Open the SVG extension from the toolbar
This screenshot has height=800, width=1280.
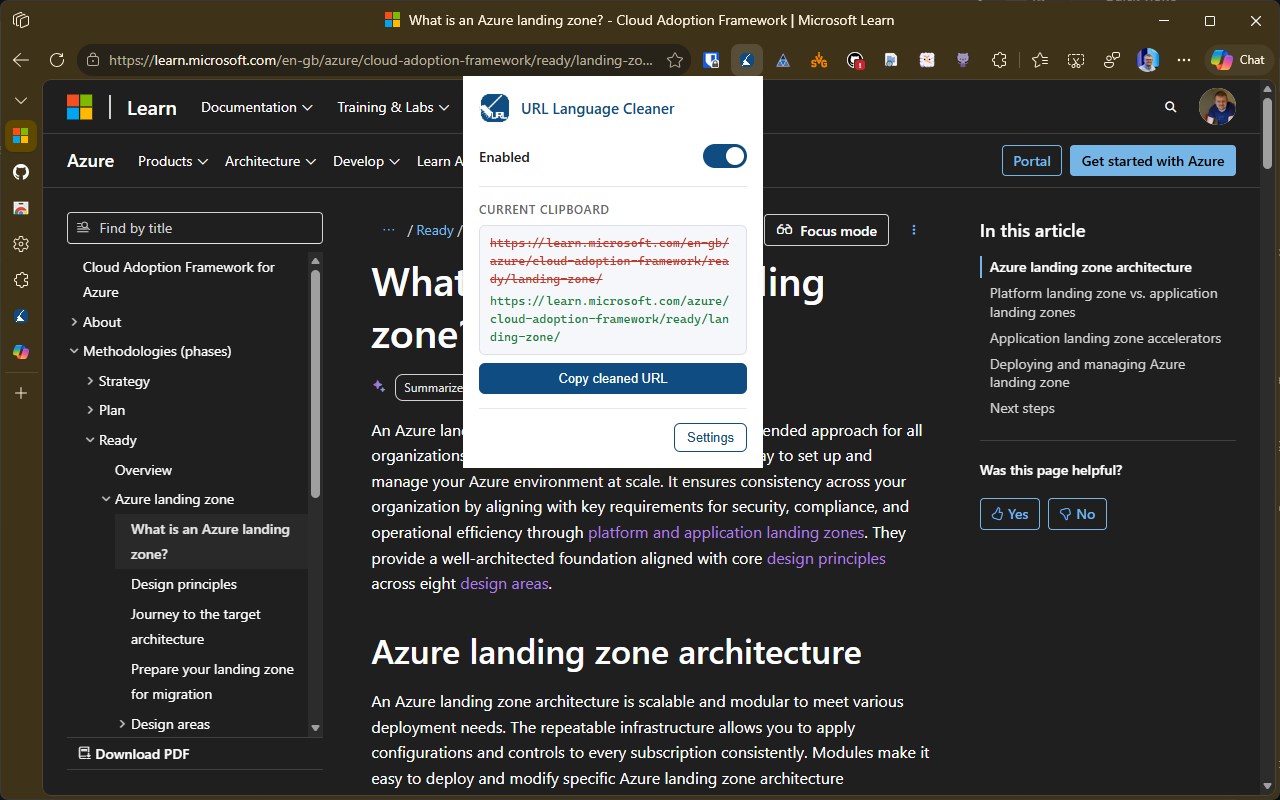point(818,60)
